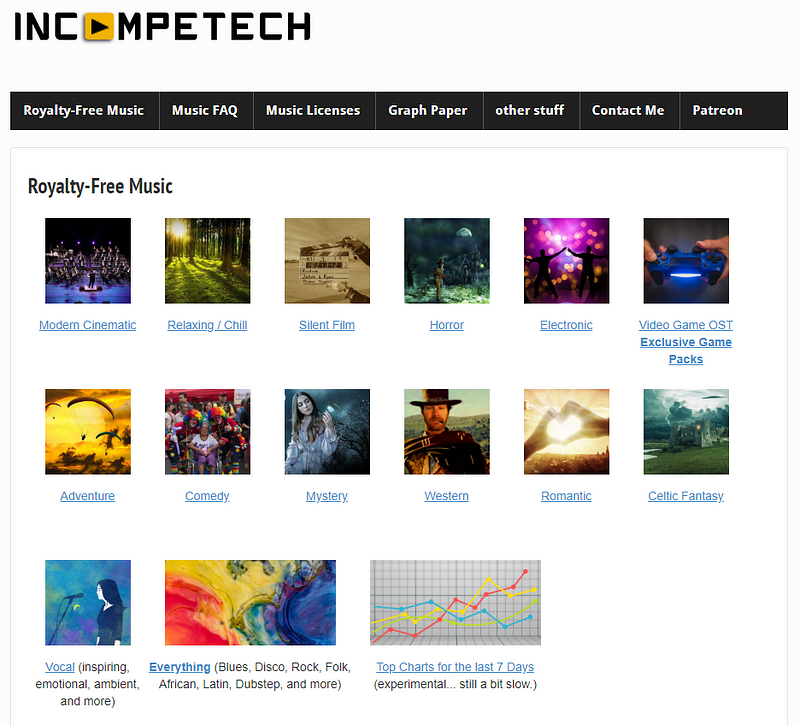This screenshot has width=800, height=726.
Task: Browse the Comedy genre link
Action: click(207, 496)
